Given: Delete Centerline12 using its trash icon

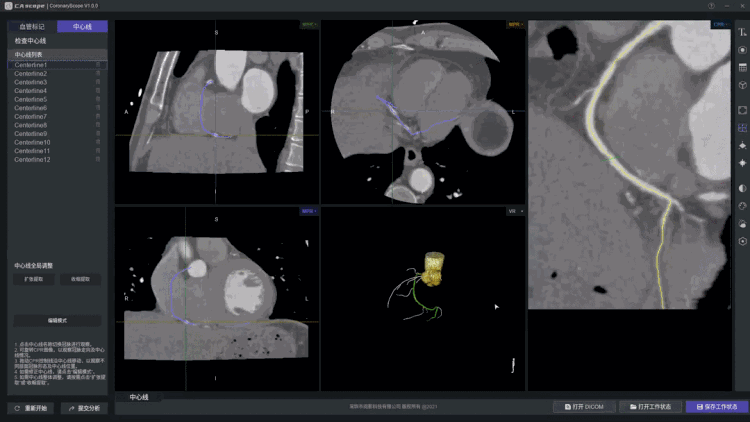Looking at the screenshot, I should tap(98, 159).
